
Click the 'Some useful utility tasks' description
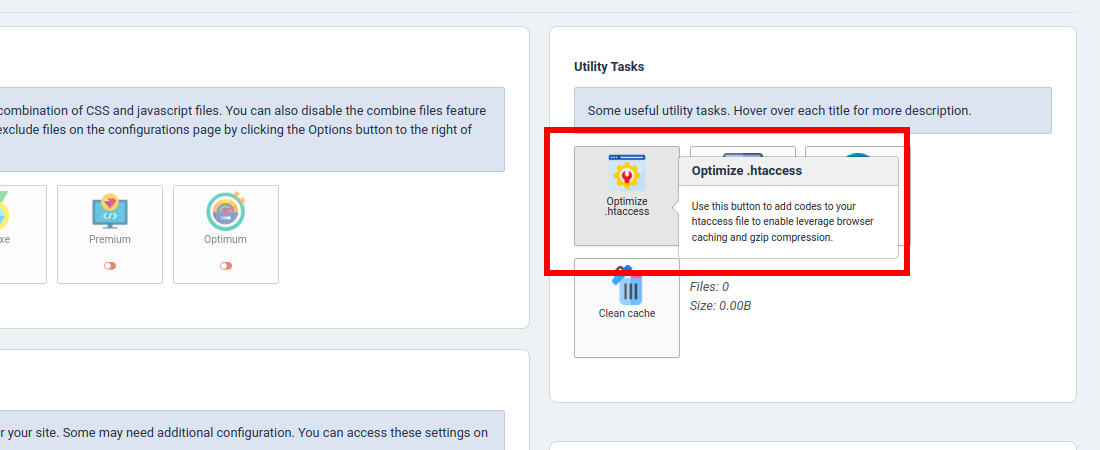(779, 111)
